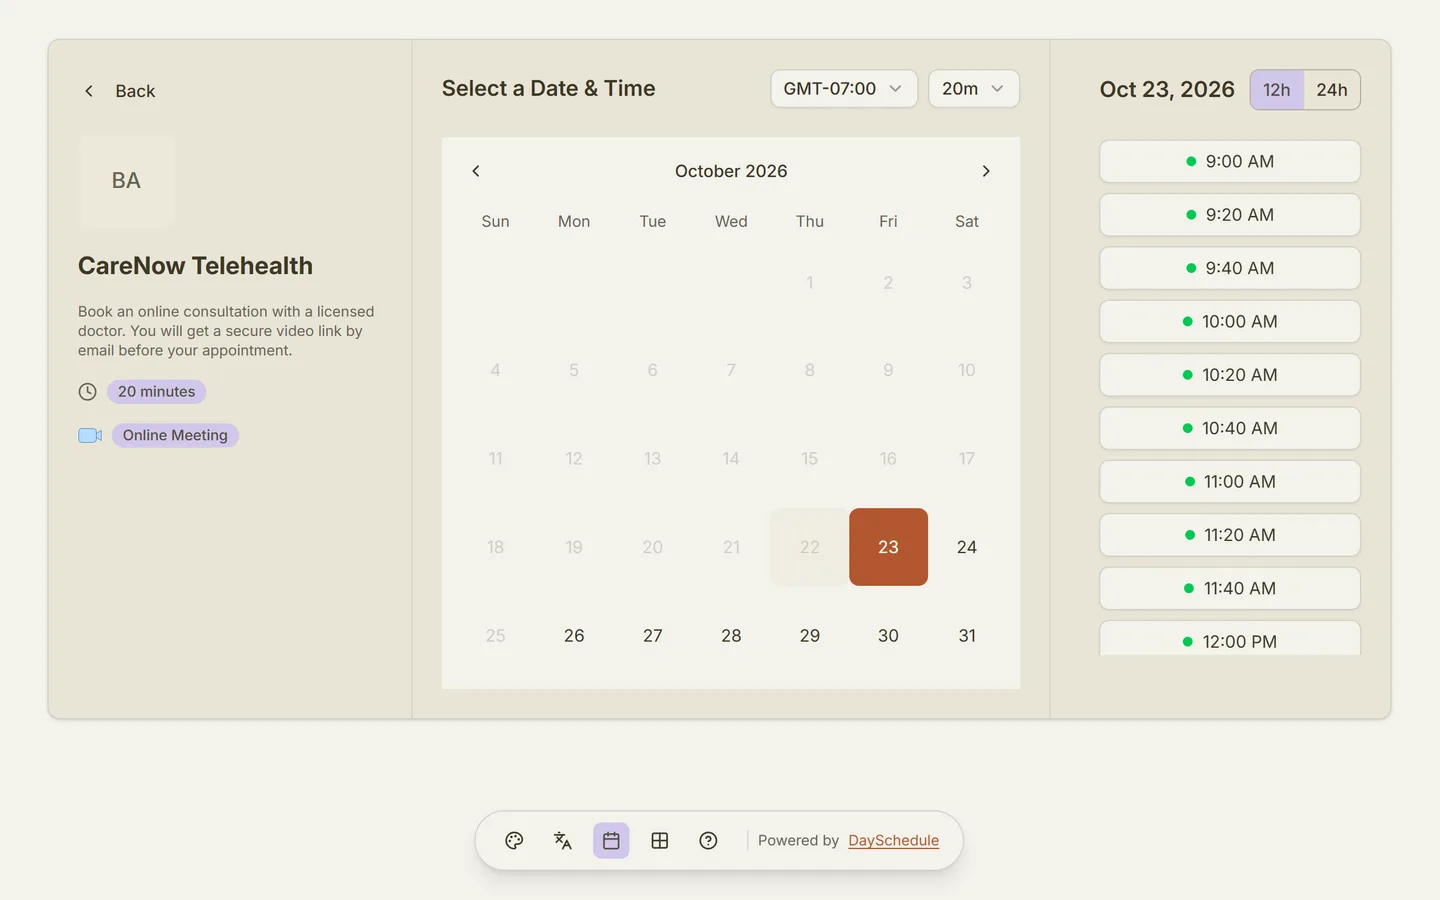The width and height of the screenshot is (1440, 900).
Task: Select October 24 on the calendar
Action: [967, 547]
